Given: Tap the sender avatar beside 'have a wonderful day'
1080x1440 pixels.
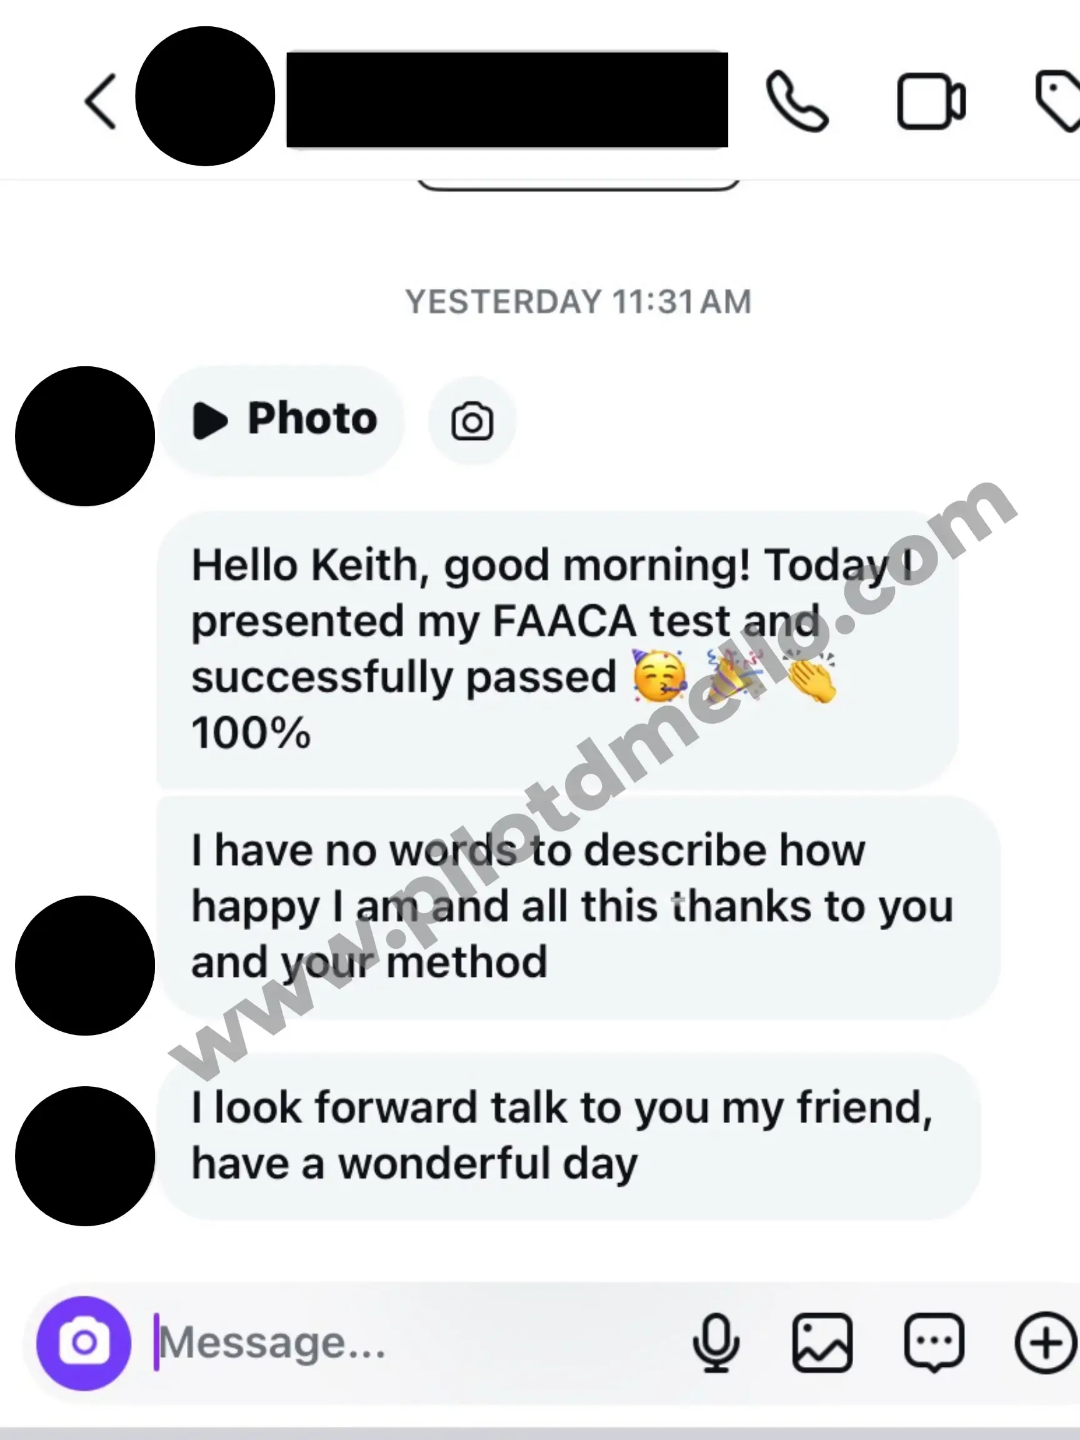Looking at the screenshot, I should pyautogui.click(x=85, y=1156).
